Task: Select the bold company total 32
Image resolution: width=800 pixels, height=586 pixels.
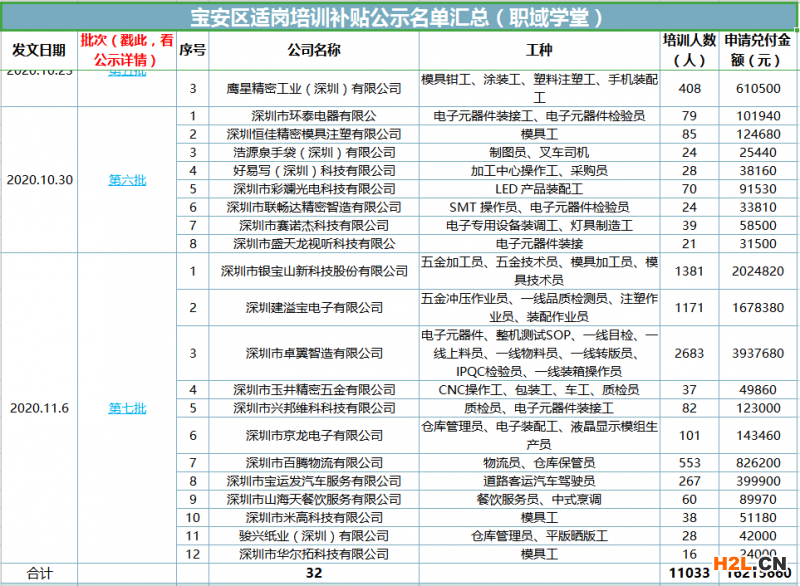Action: click(x=314, y=573)
